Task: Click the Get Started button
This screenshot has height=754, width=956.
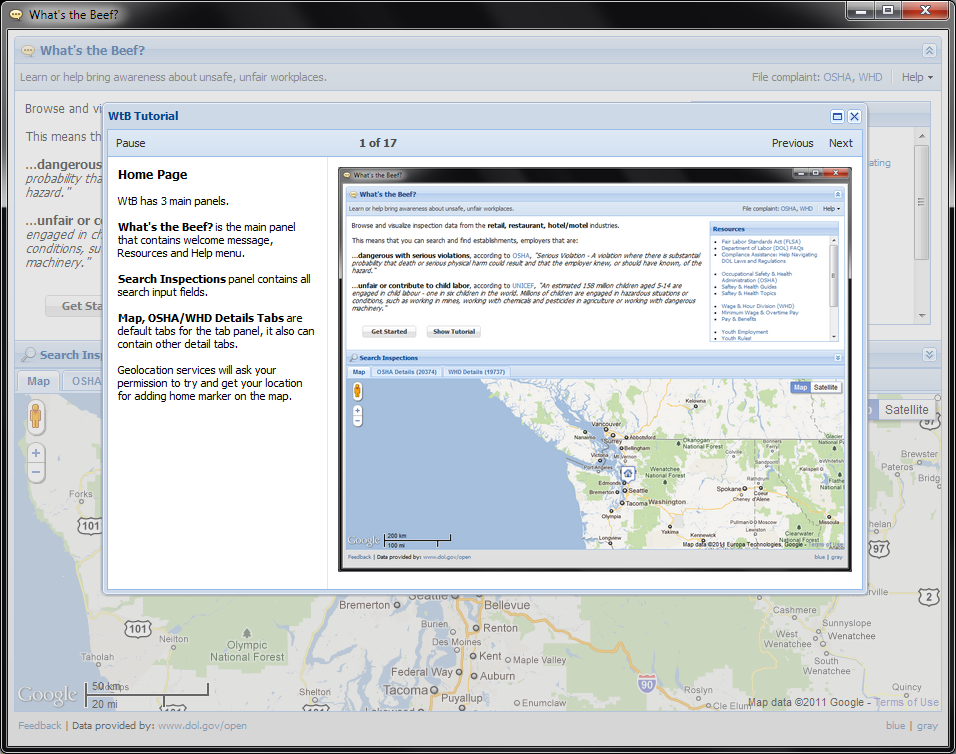Action: 75,306
